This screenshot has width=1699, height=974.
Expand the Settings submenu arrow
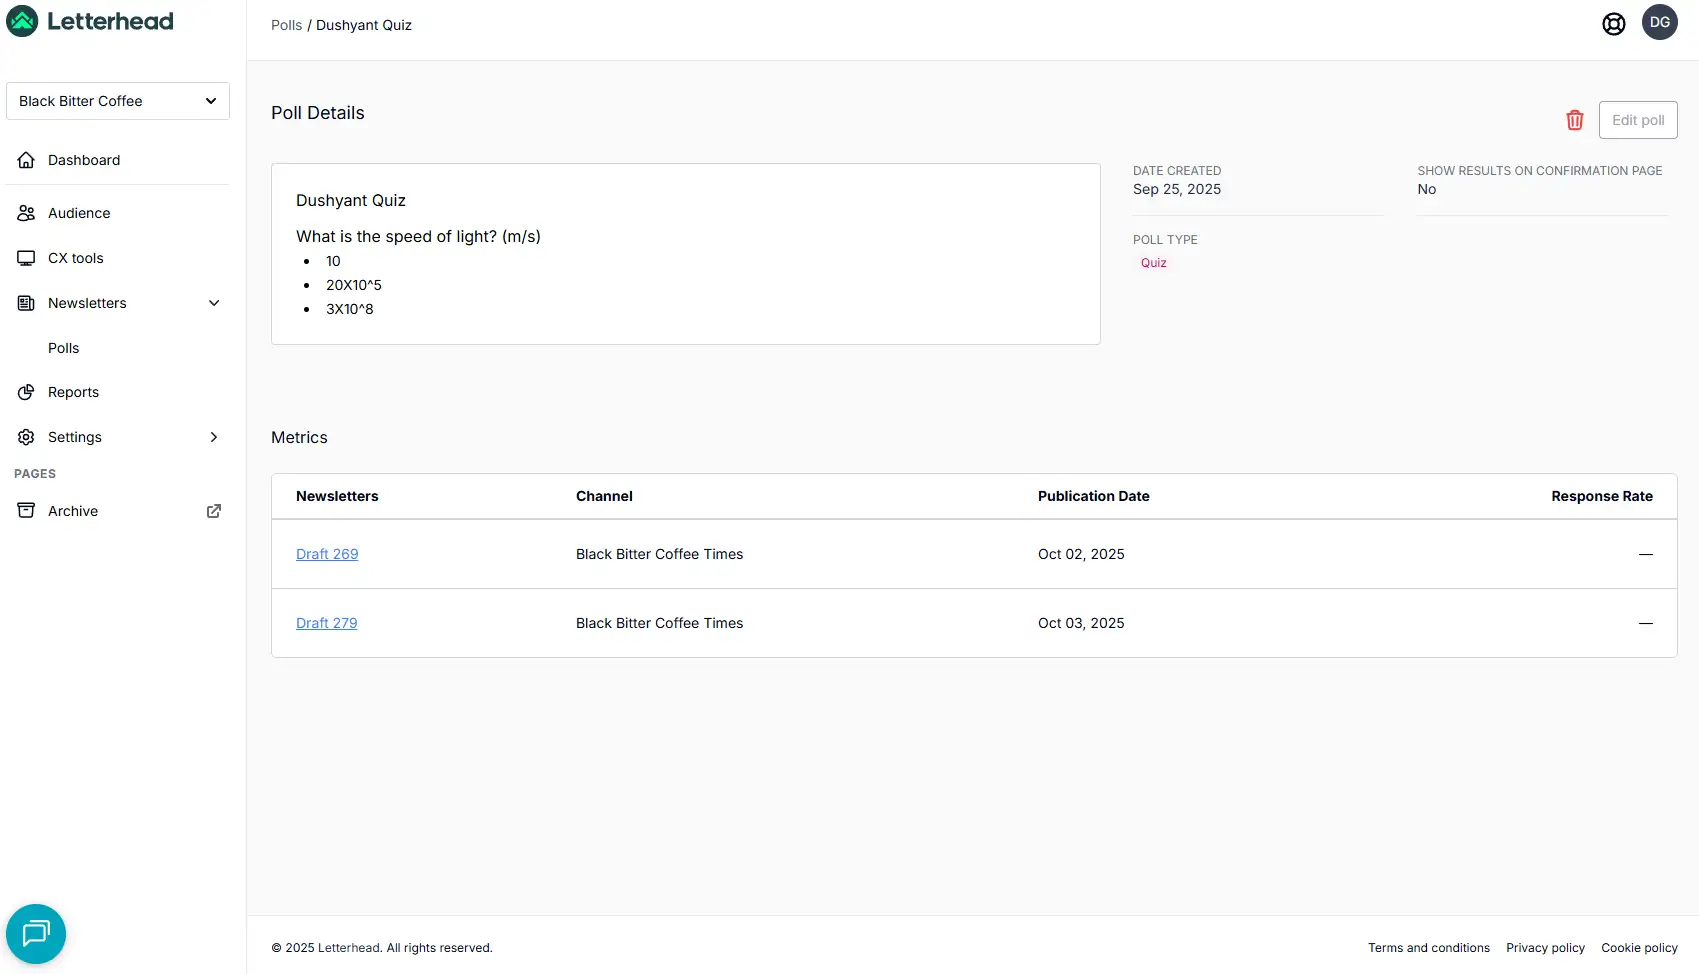[213, 437]
